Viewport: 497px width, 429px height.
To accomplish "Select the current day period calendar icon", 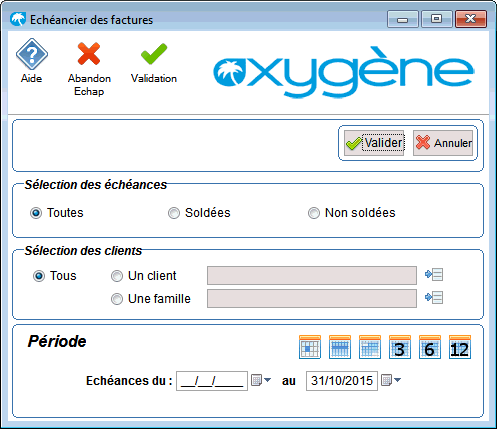I will coord(310,347).
